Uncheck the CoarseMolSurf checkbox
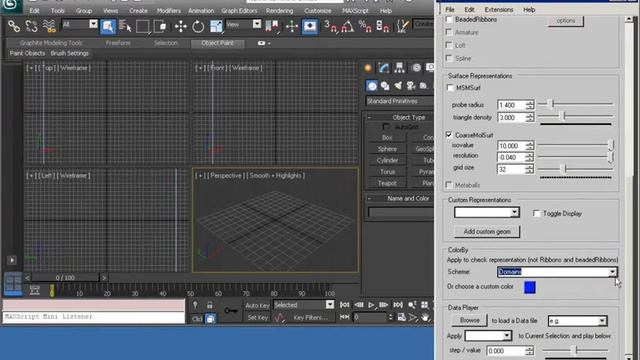Screen dimensions: 640x360 pos(449,135)
